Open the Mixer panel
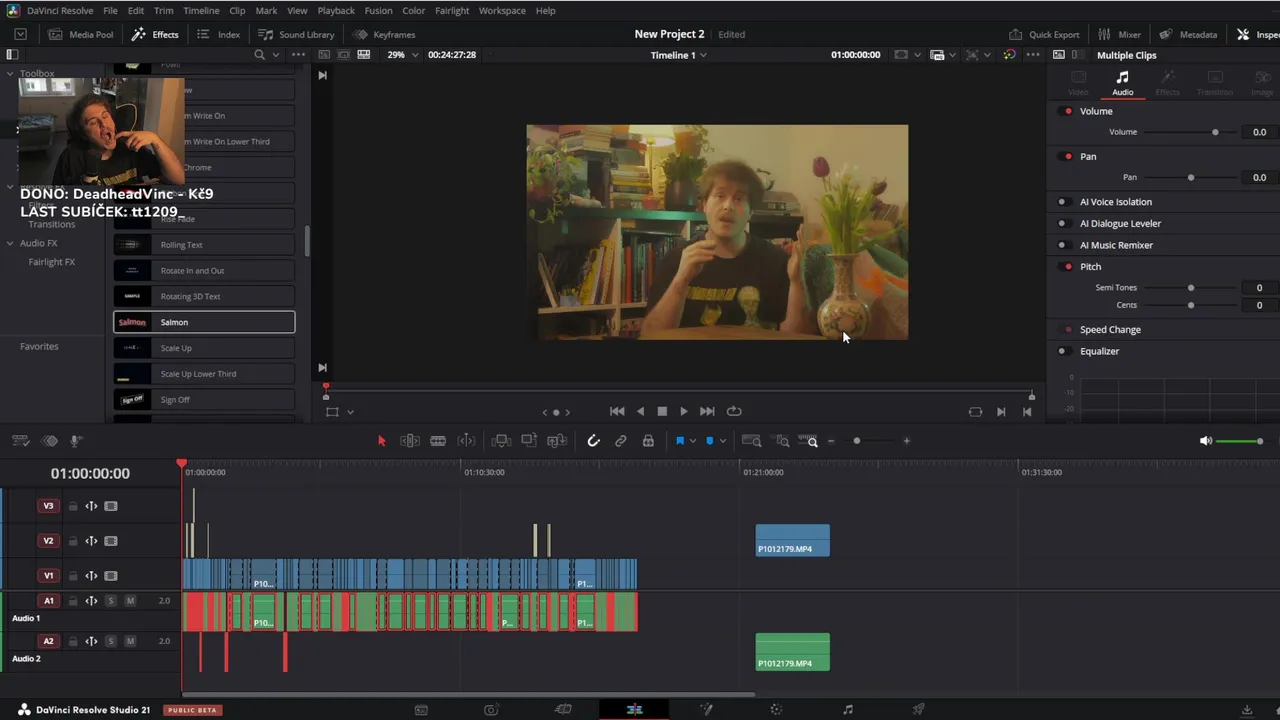The height and width of the screenshot is (720, 1280). [1119, 34]
